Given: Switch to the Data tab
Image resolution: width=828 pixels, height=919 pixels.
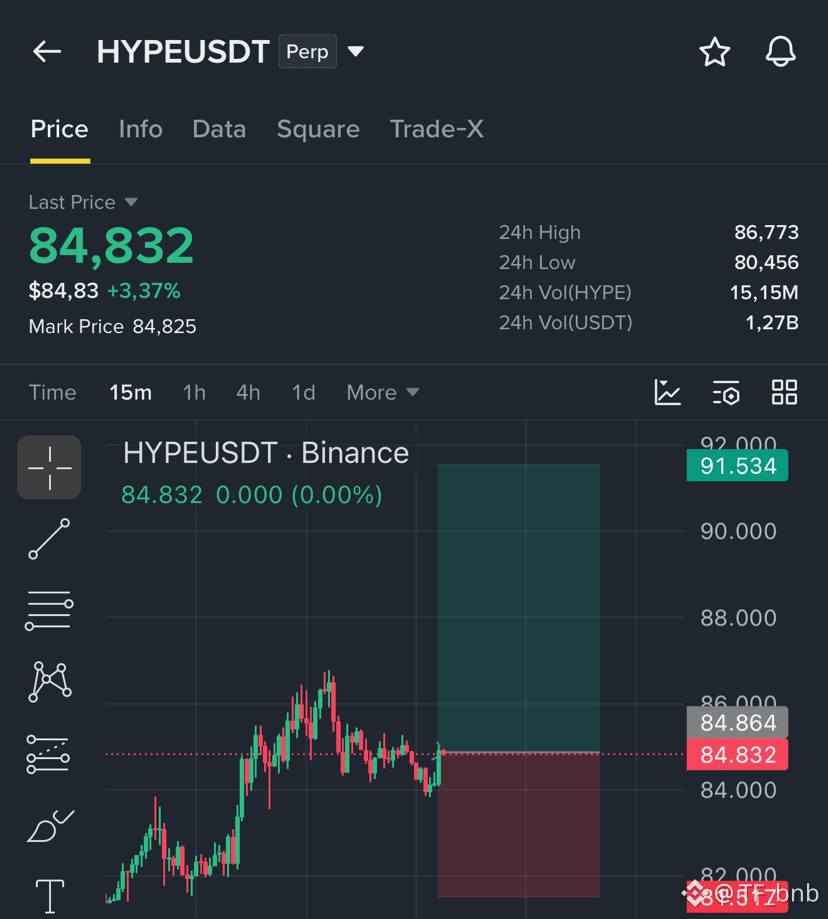Looking at the screenshot, I should 219,129.
